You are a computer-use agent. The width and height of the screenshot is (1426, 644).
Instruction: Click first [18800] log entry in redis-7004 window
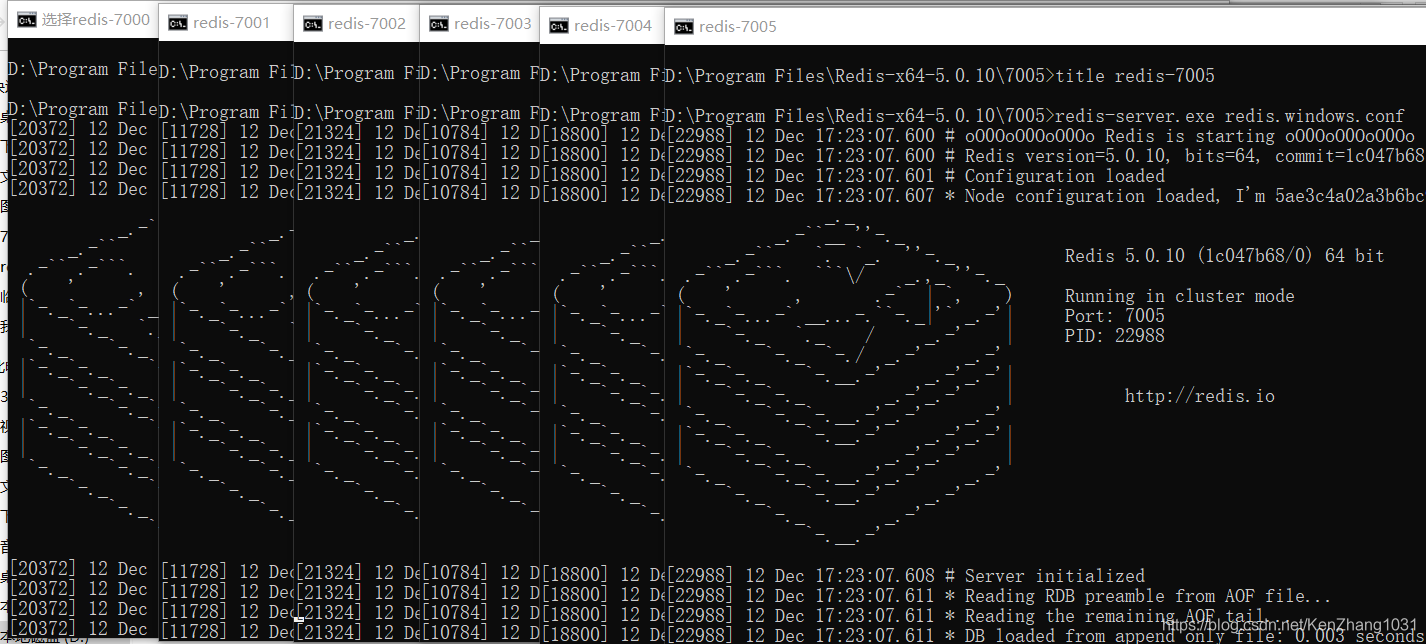tap(602, 135)
